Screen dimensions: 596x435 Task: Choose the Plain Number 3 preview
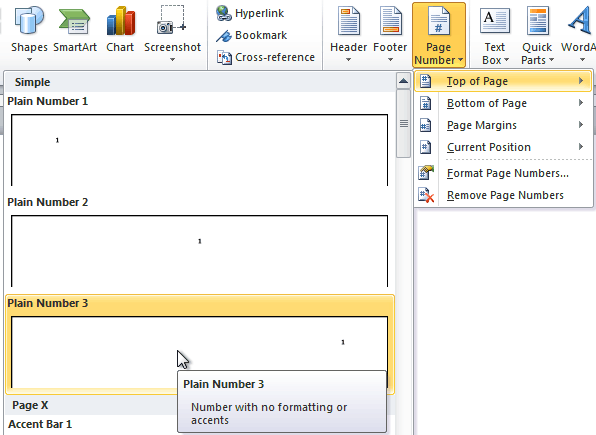pyautogui.click(x=200, y=352)
